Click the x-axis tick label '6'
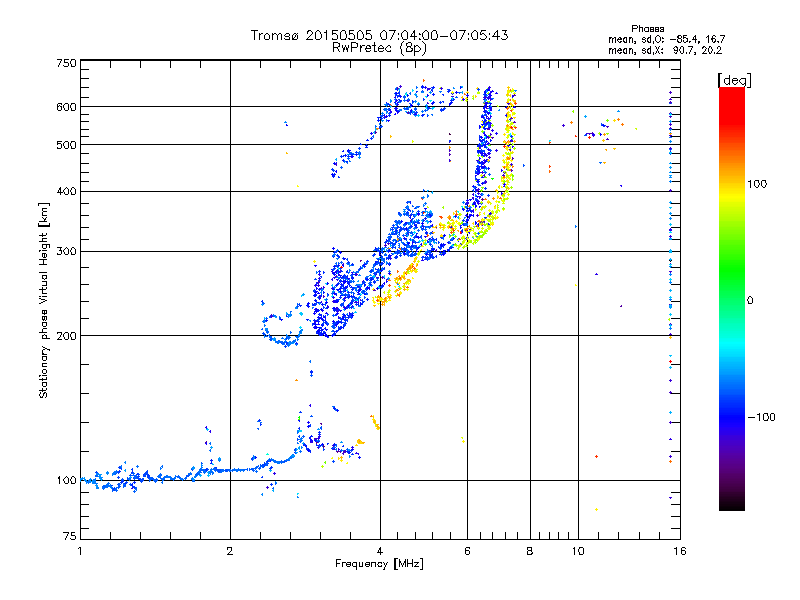Viewport: 800px width, 600px height. click(x=467, y=551)
